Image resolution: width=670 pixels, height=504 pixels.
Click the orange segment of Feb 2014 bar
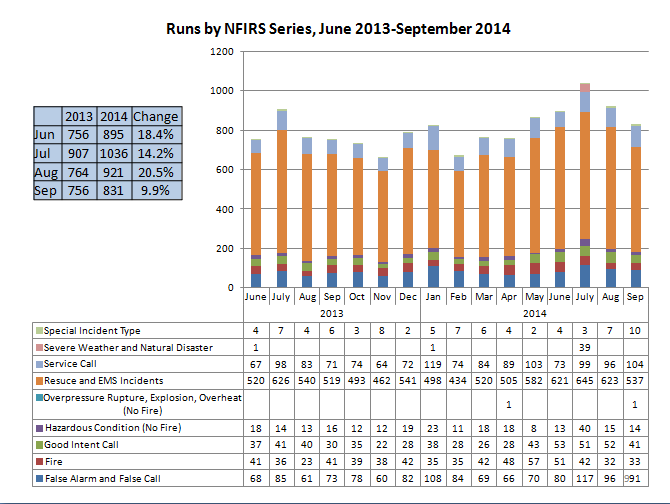click(x=458, y=214)
